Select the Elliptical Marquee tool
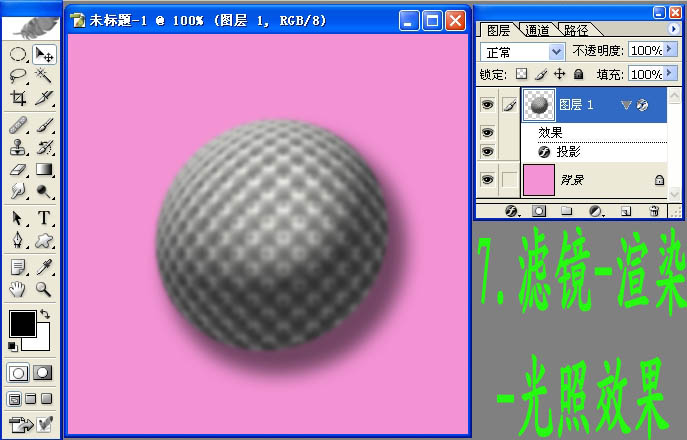This screenshot has width=687, height=440. tap(18, 55)
